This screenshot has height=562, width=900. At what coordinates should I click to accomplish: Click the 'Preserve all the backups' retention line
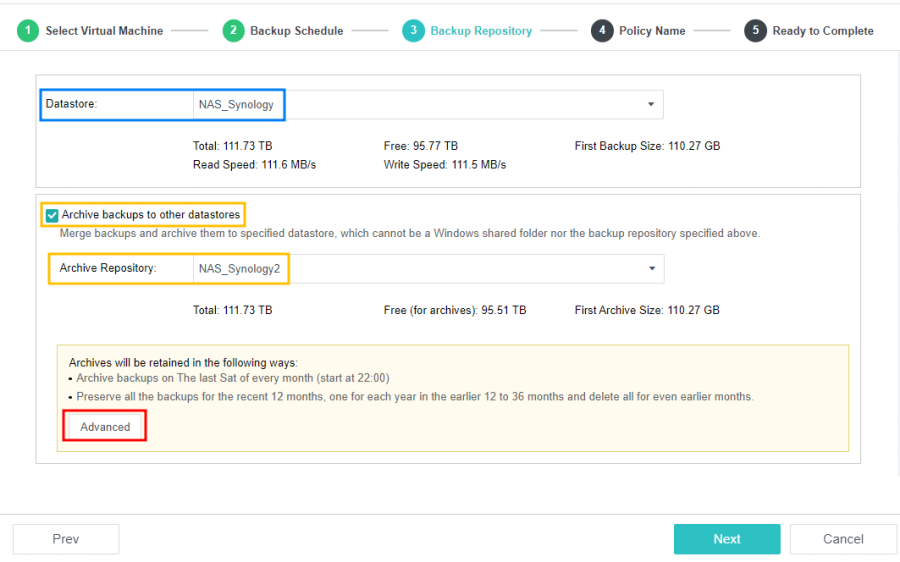415,397
